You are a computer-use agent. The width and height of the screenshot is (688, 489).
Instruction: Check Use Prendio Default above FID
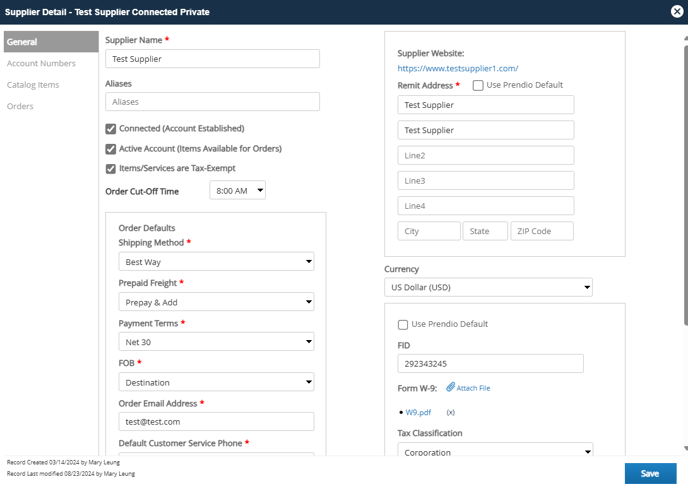403,324
